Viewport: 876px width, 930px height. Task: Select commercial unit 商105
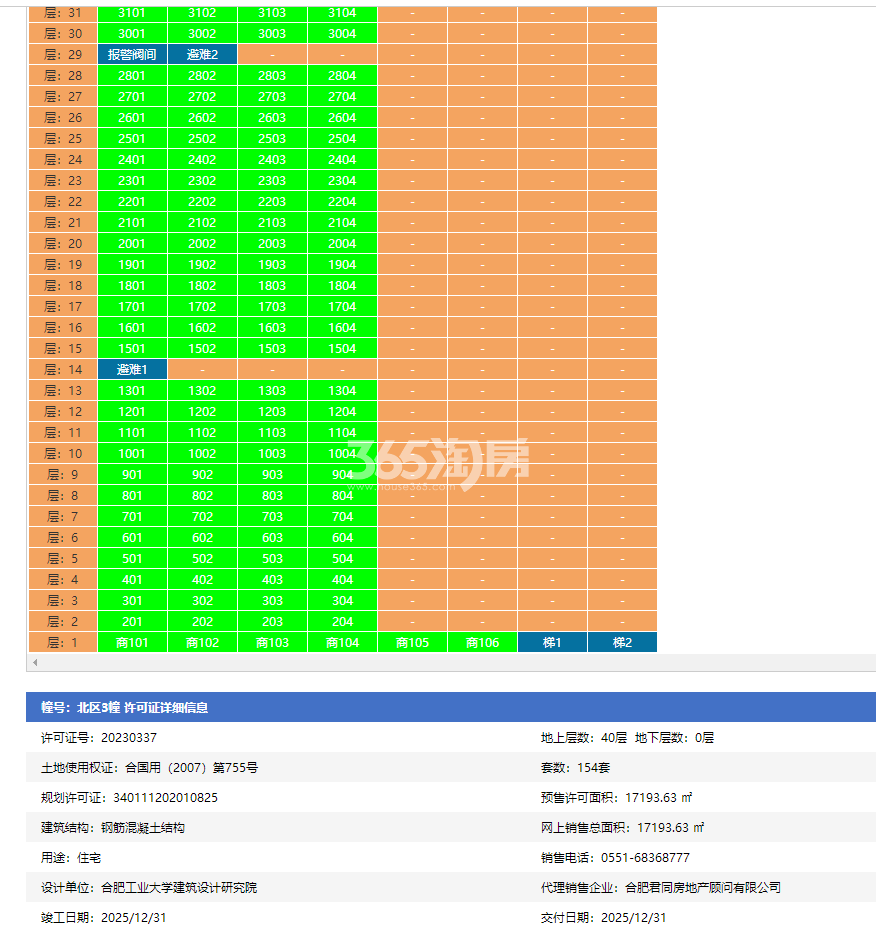click(x=412, y=642)
